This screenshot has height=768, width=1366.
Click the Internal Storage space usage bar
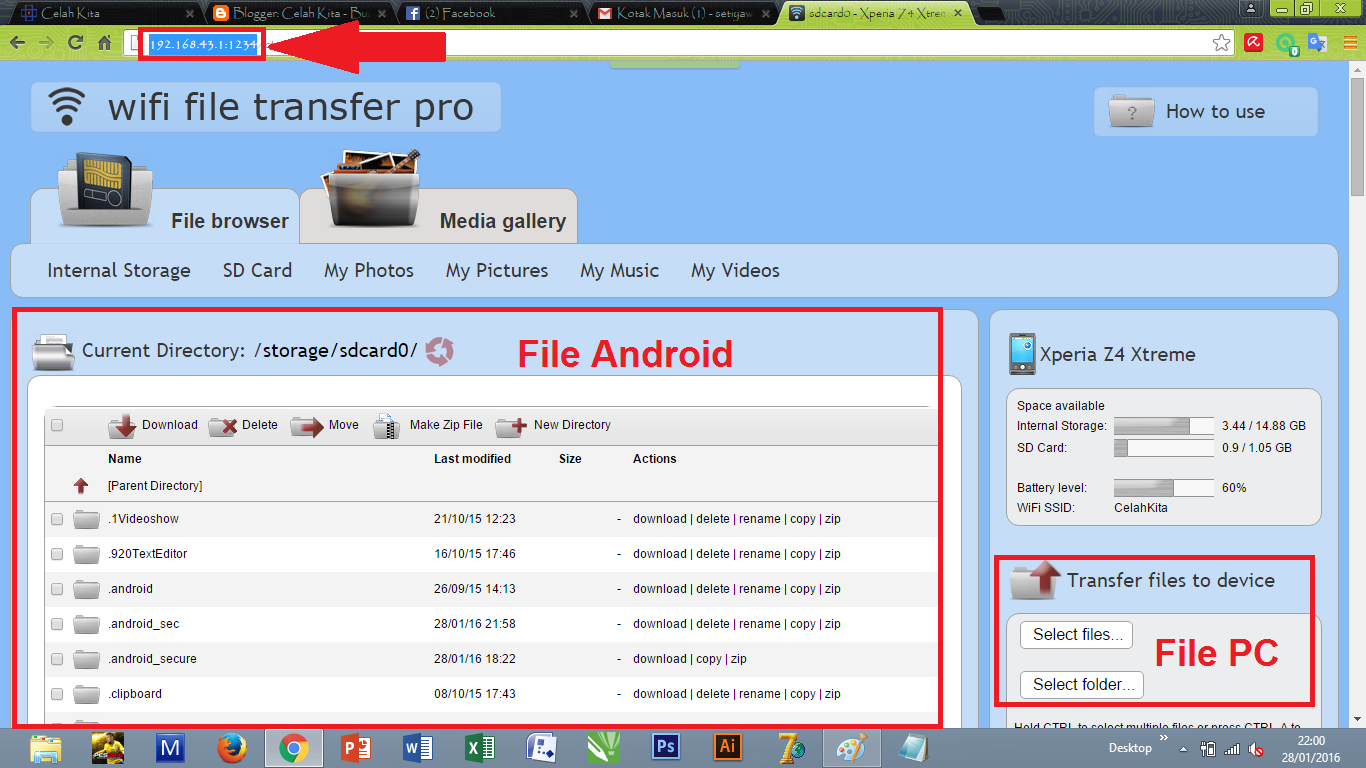pos(1164,426)
